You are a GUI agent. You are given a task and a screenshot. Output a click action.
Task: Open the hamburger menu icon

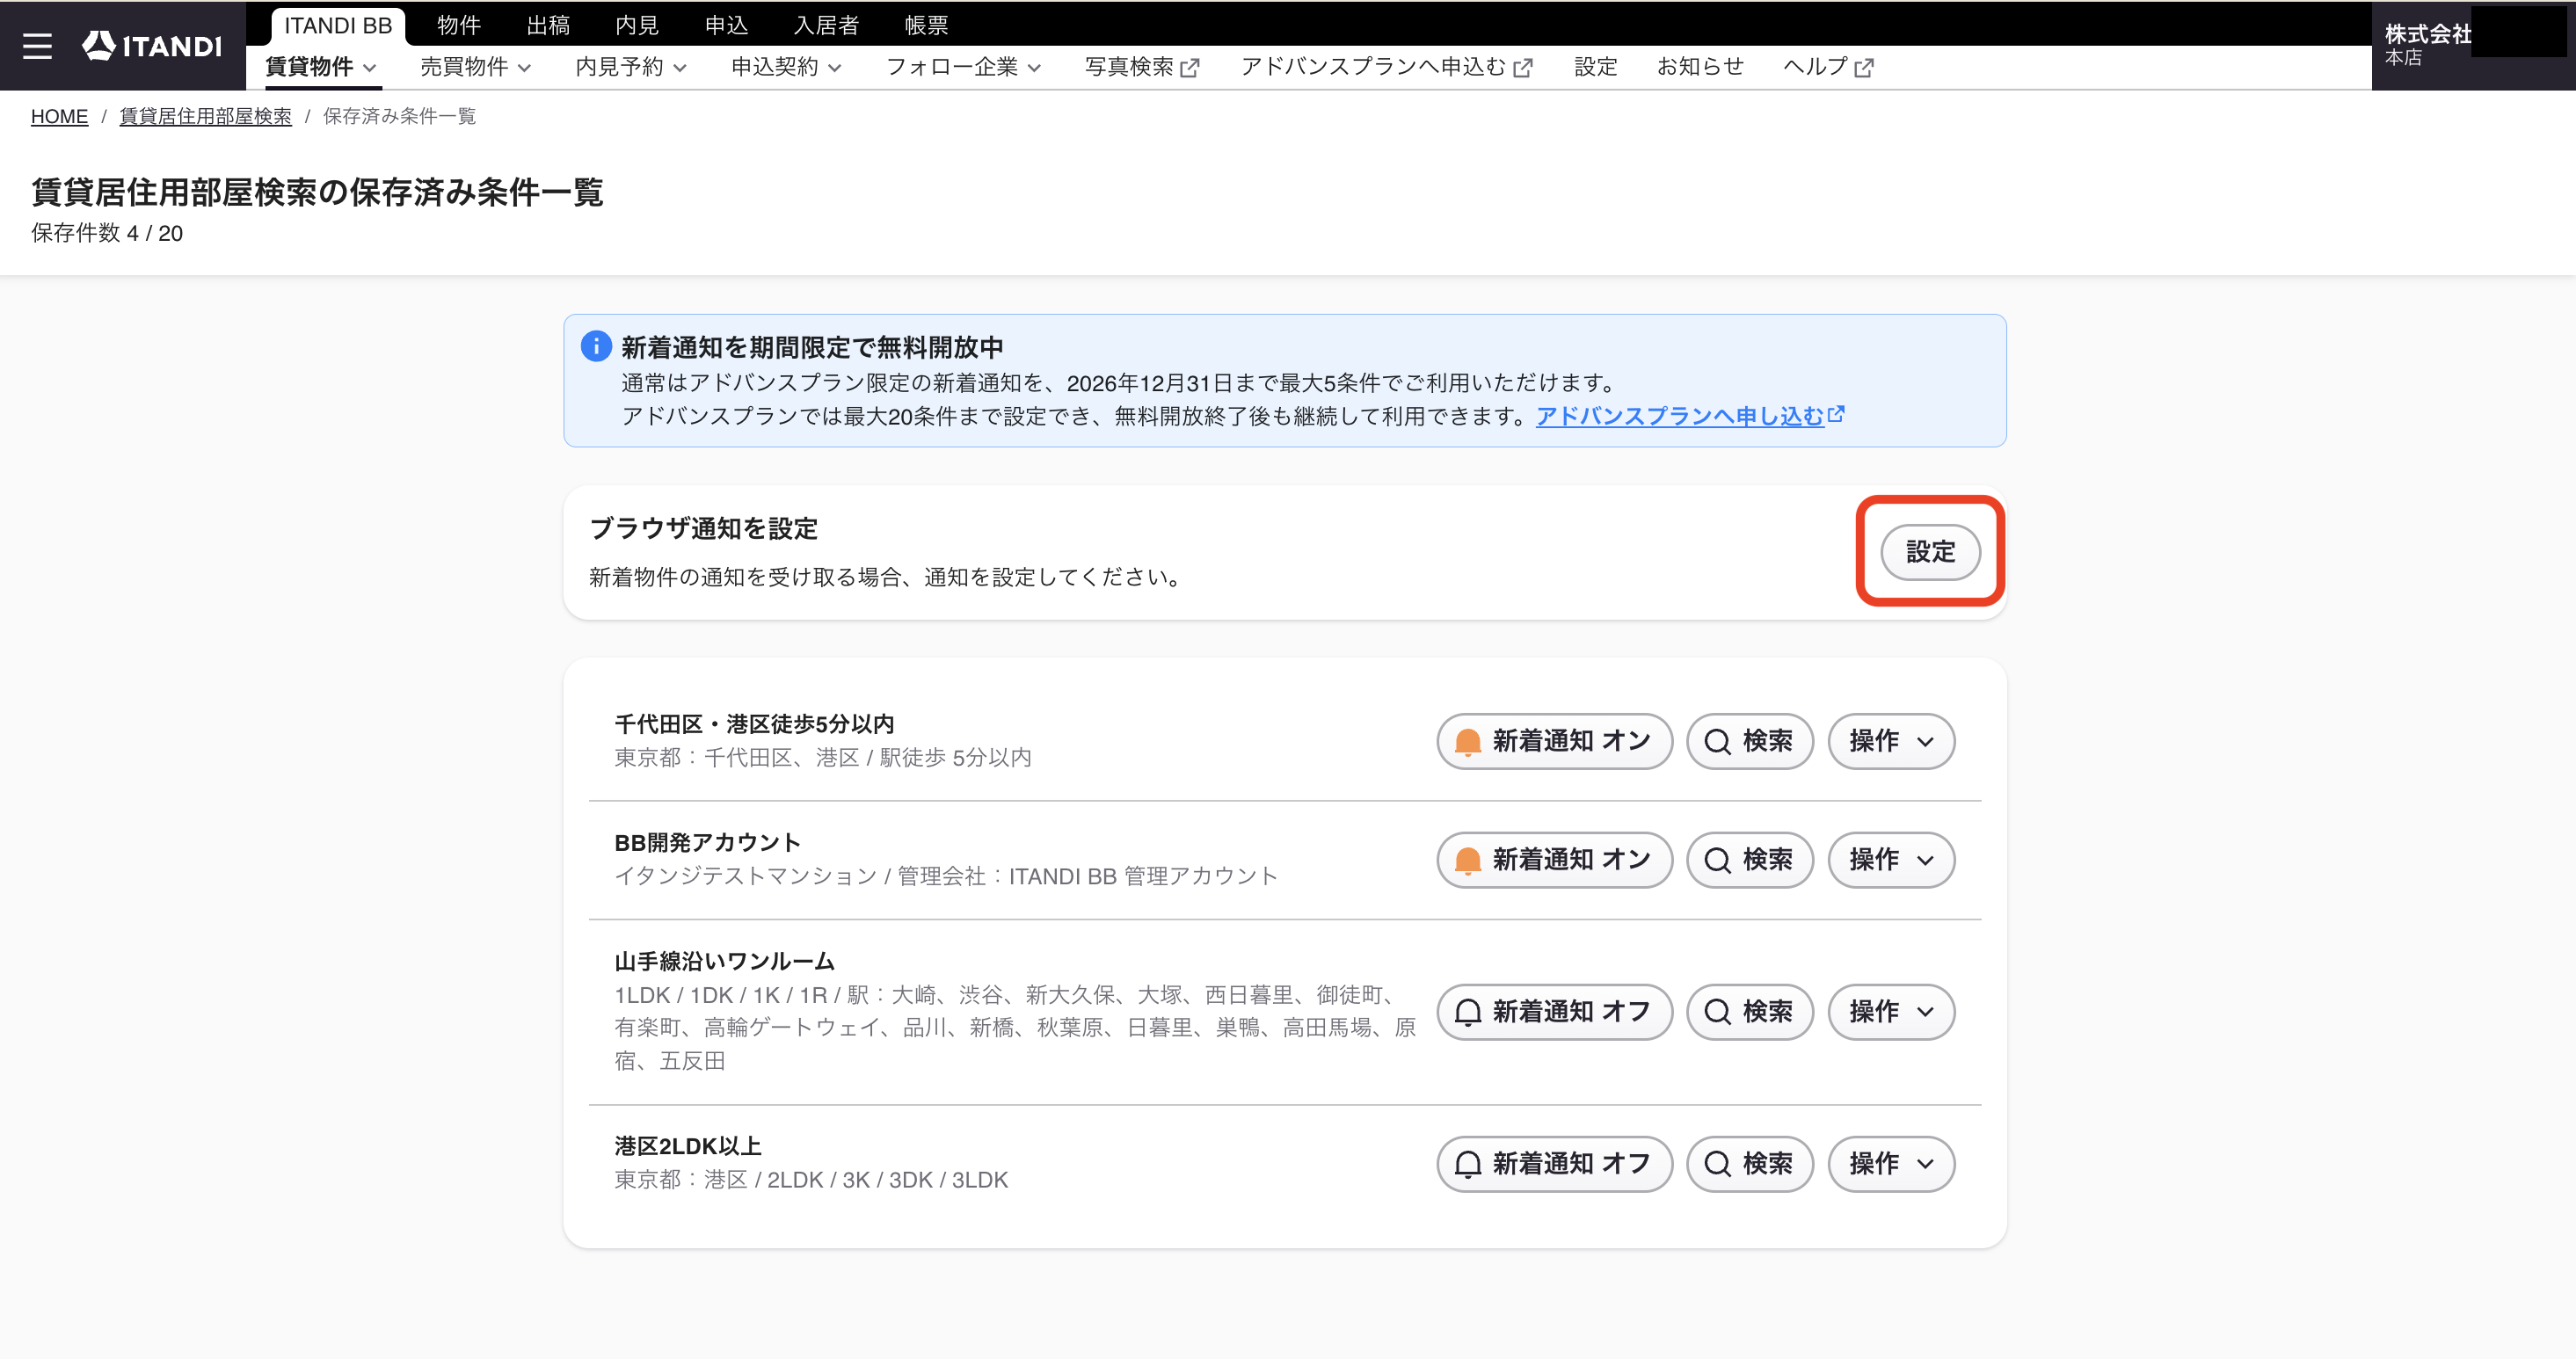(x=37, y=46)
